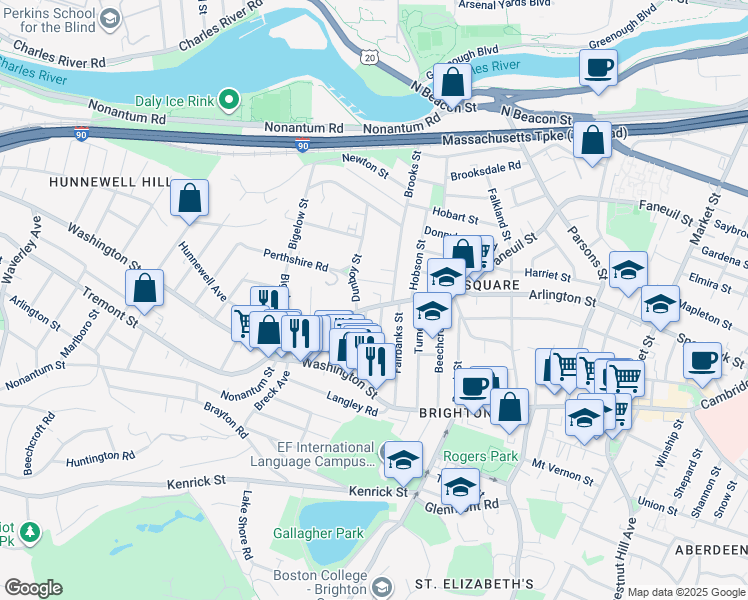The width and height of the screenshot is (748, 600).
Task: Click the Google logo link
Action: pos(33,588)
